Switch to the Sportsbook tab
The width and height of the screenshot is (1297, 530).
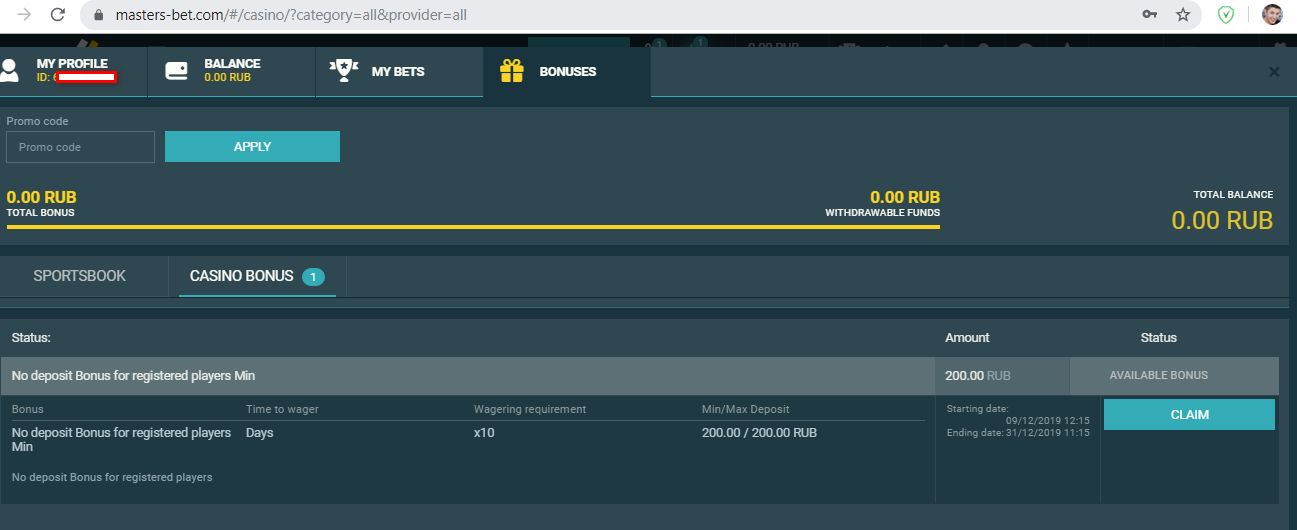point(80,276)
